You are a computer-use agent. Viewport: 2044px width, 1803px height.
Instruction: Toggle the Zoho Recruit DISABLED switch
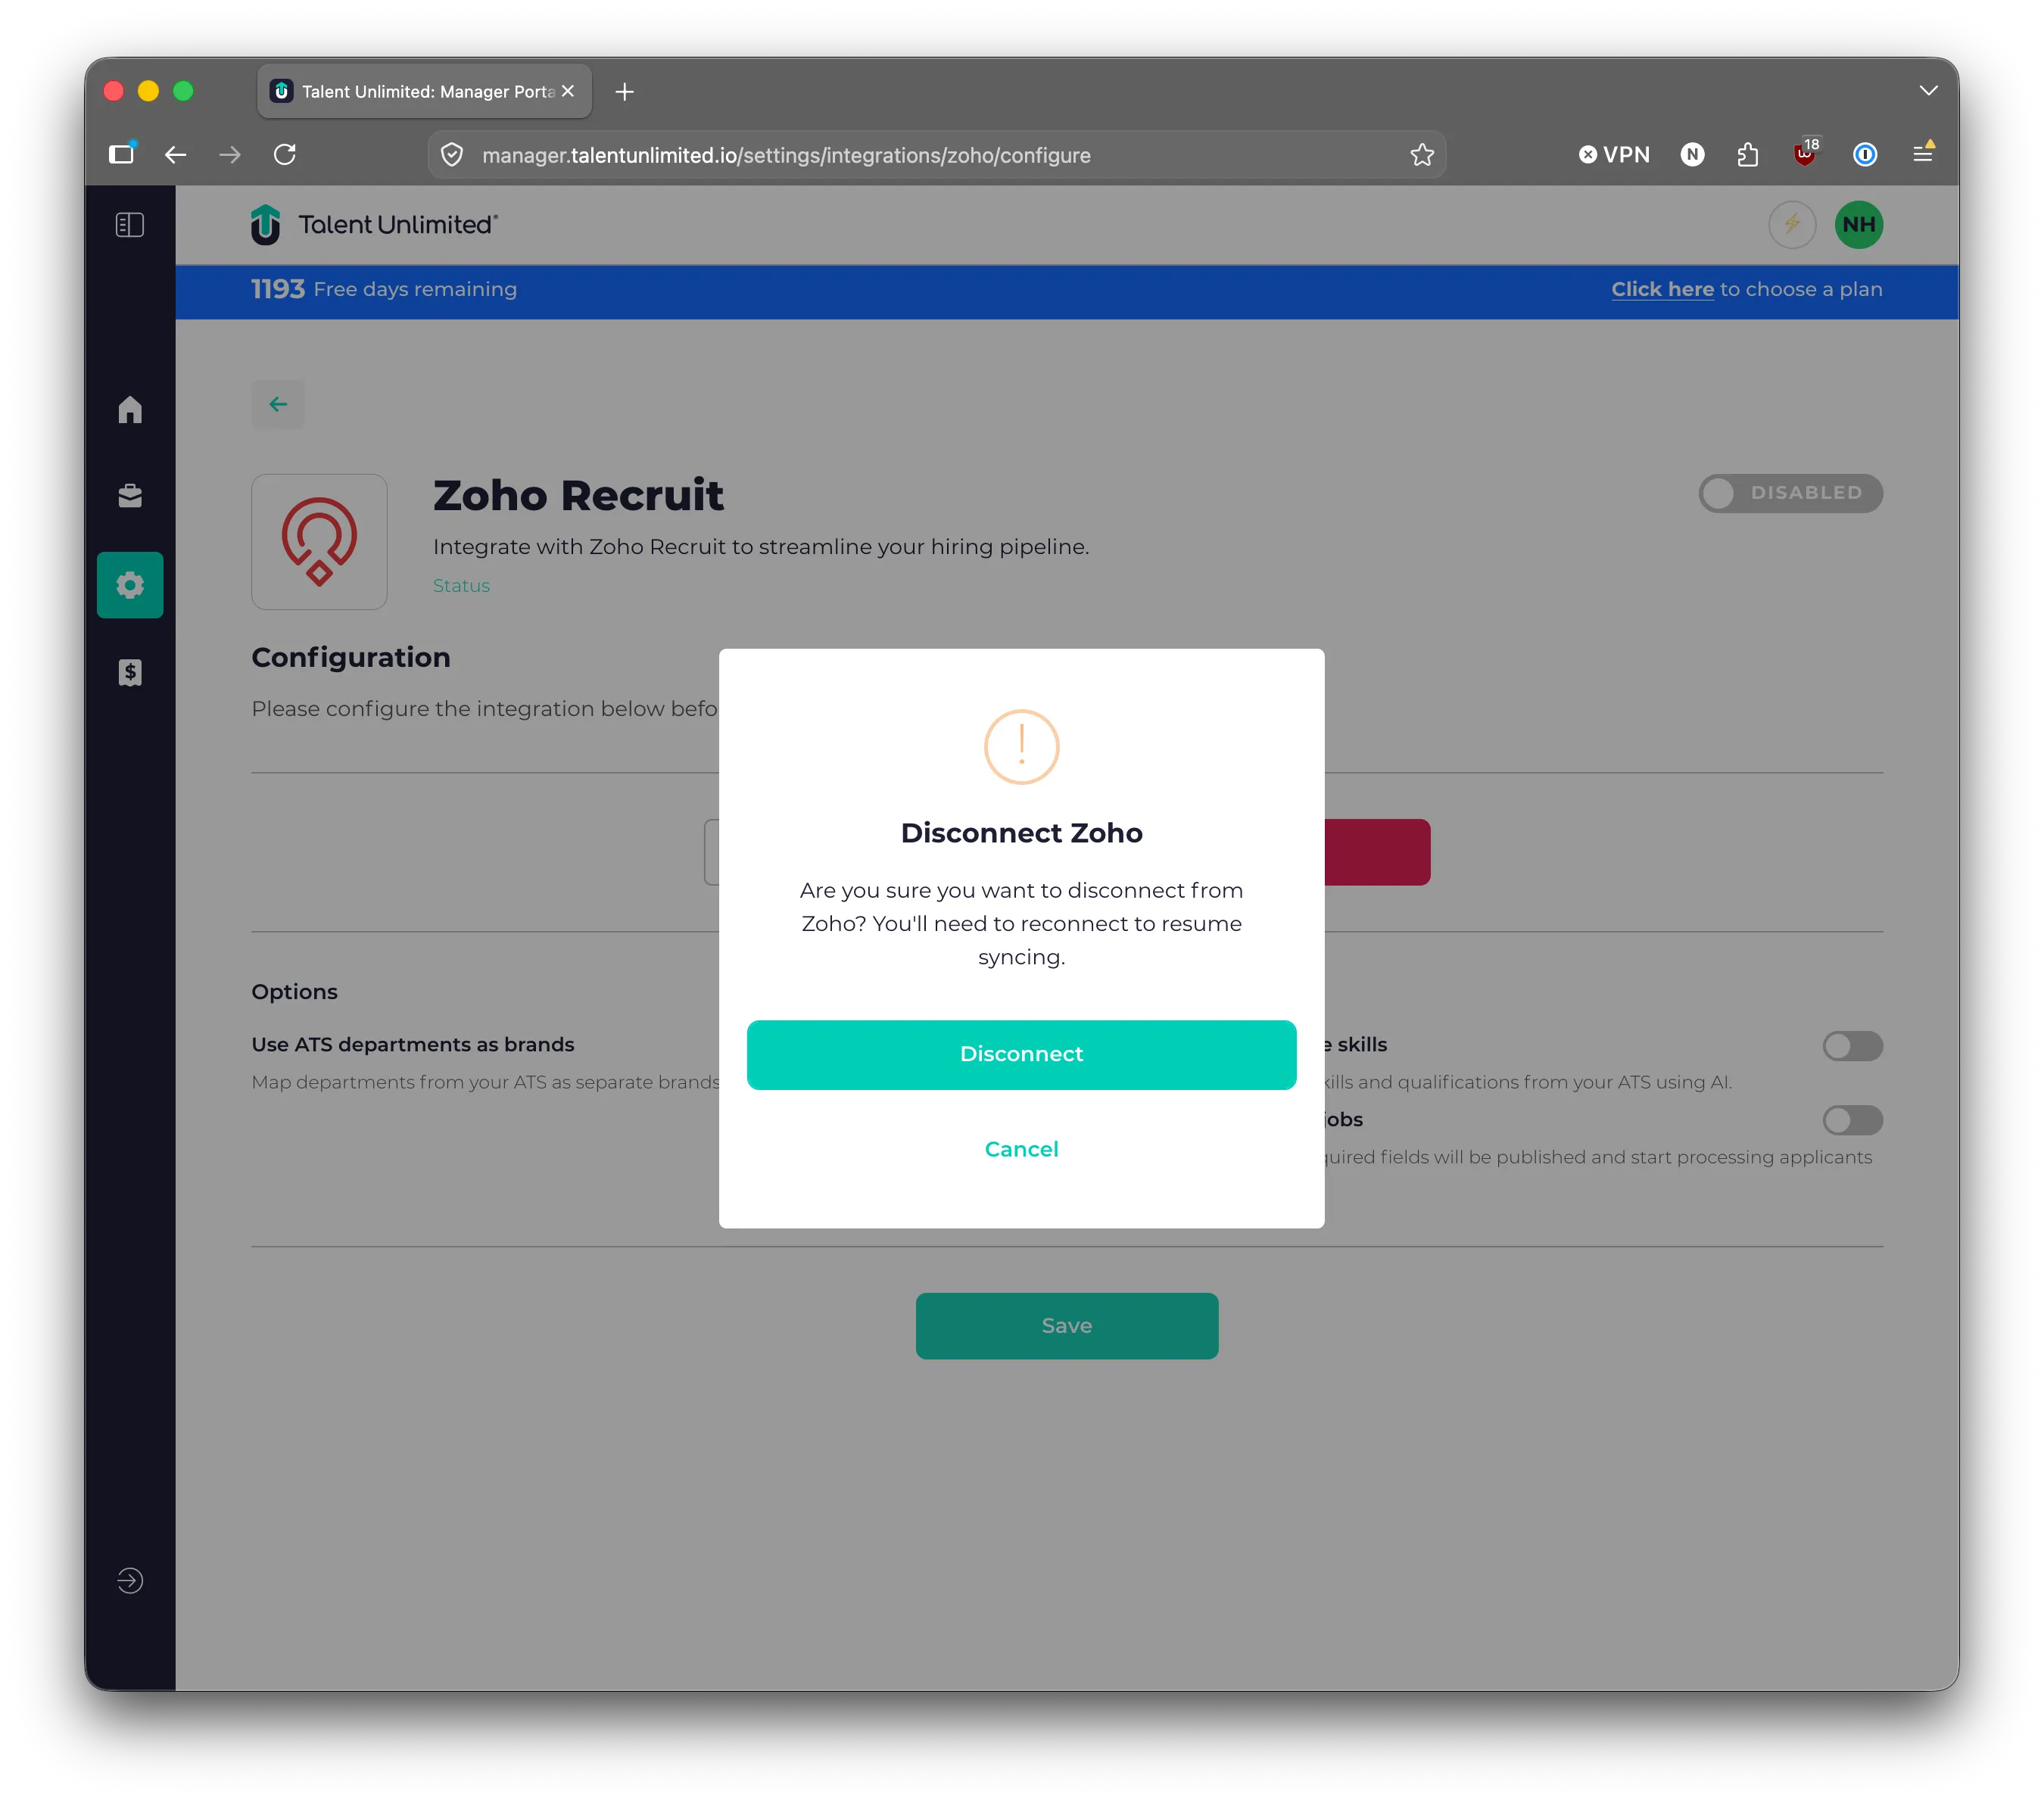pos(1790,493)
